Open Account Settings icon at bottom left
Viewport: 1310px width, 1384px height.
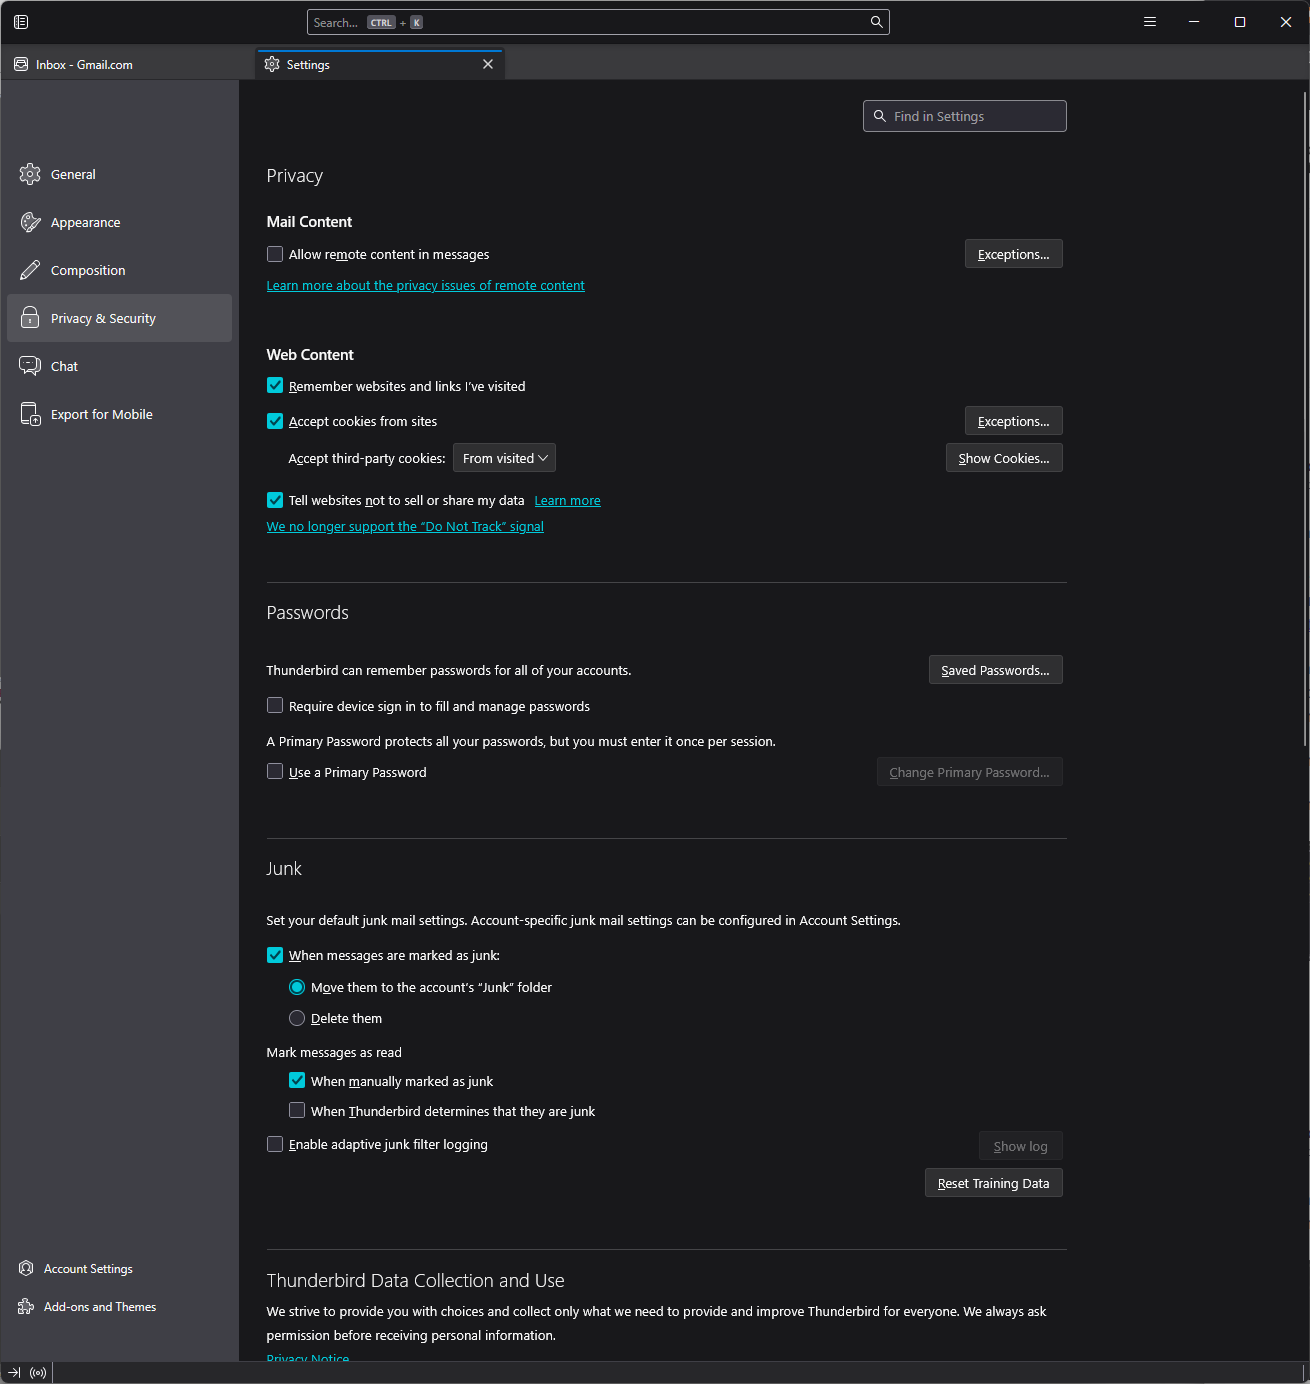click(26, 1269)
